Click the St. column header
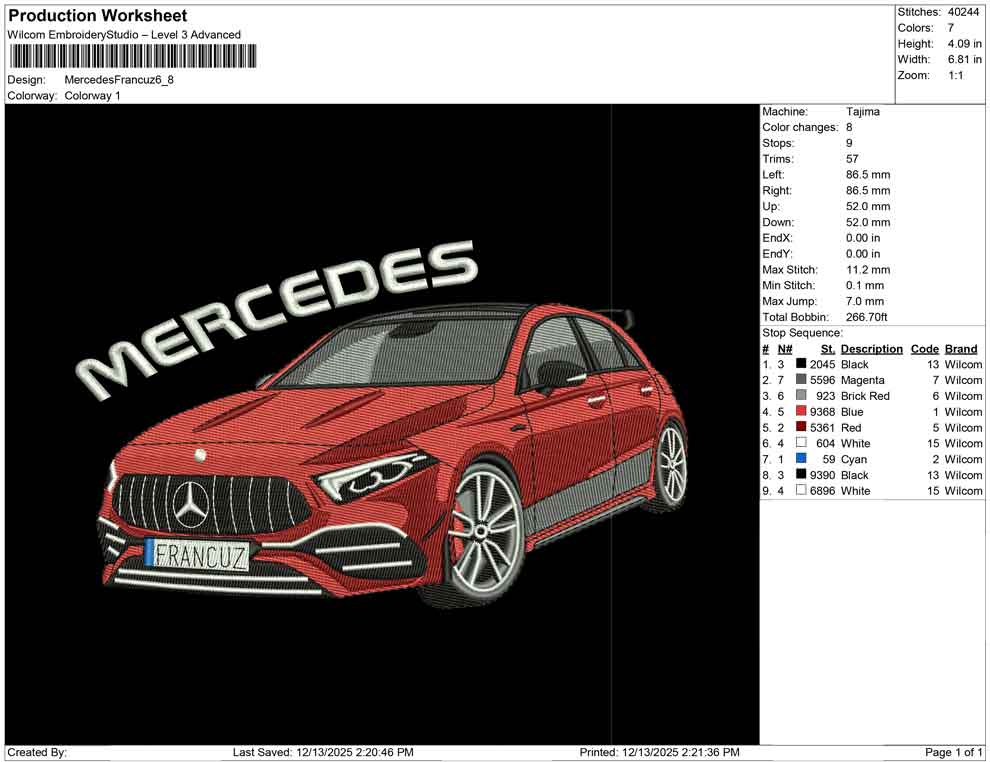Screen dimensions: 990x762 pos(826,348)
